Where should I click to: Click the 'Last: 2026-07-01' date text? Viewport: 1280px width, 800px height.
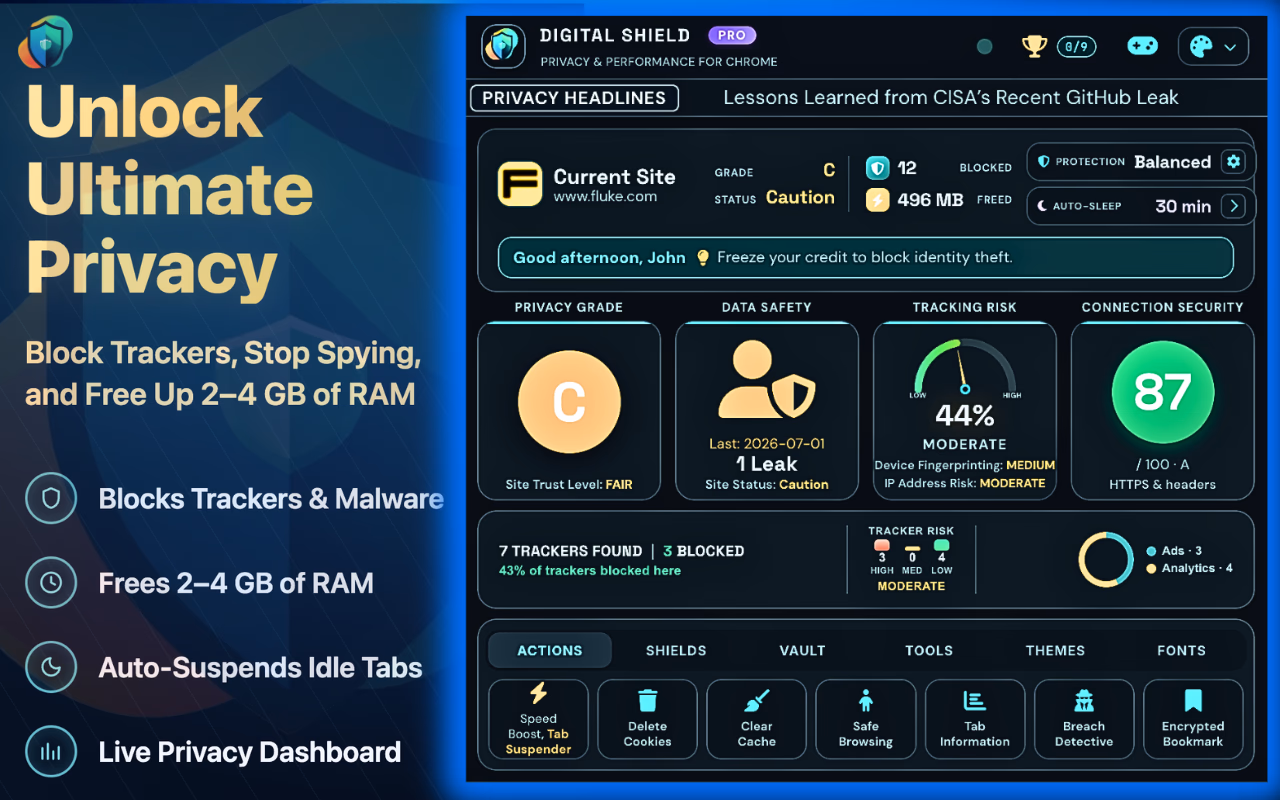(767, 443)
